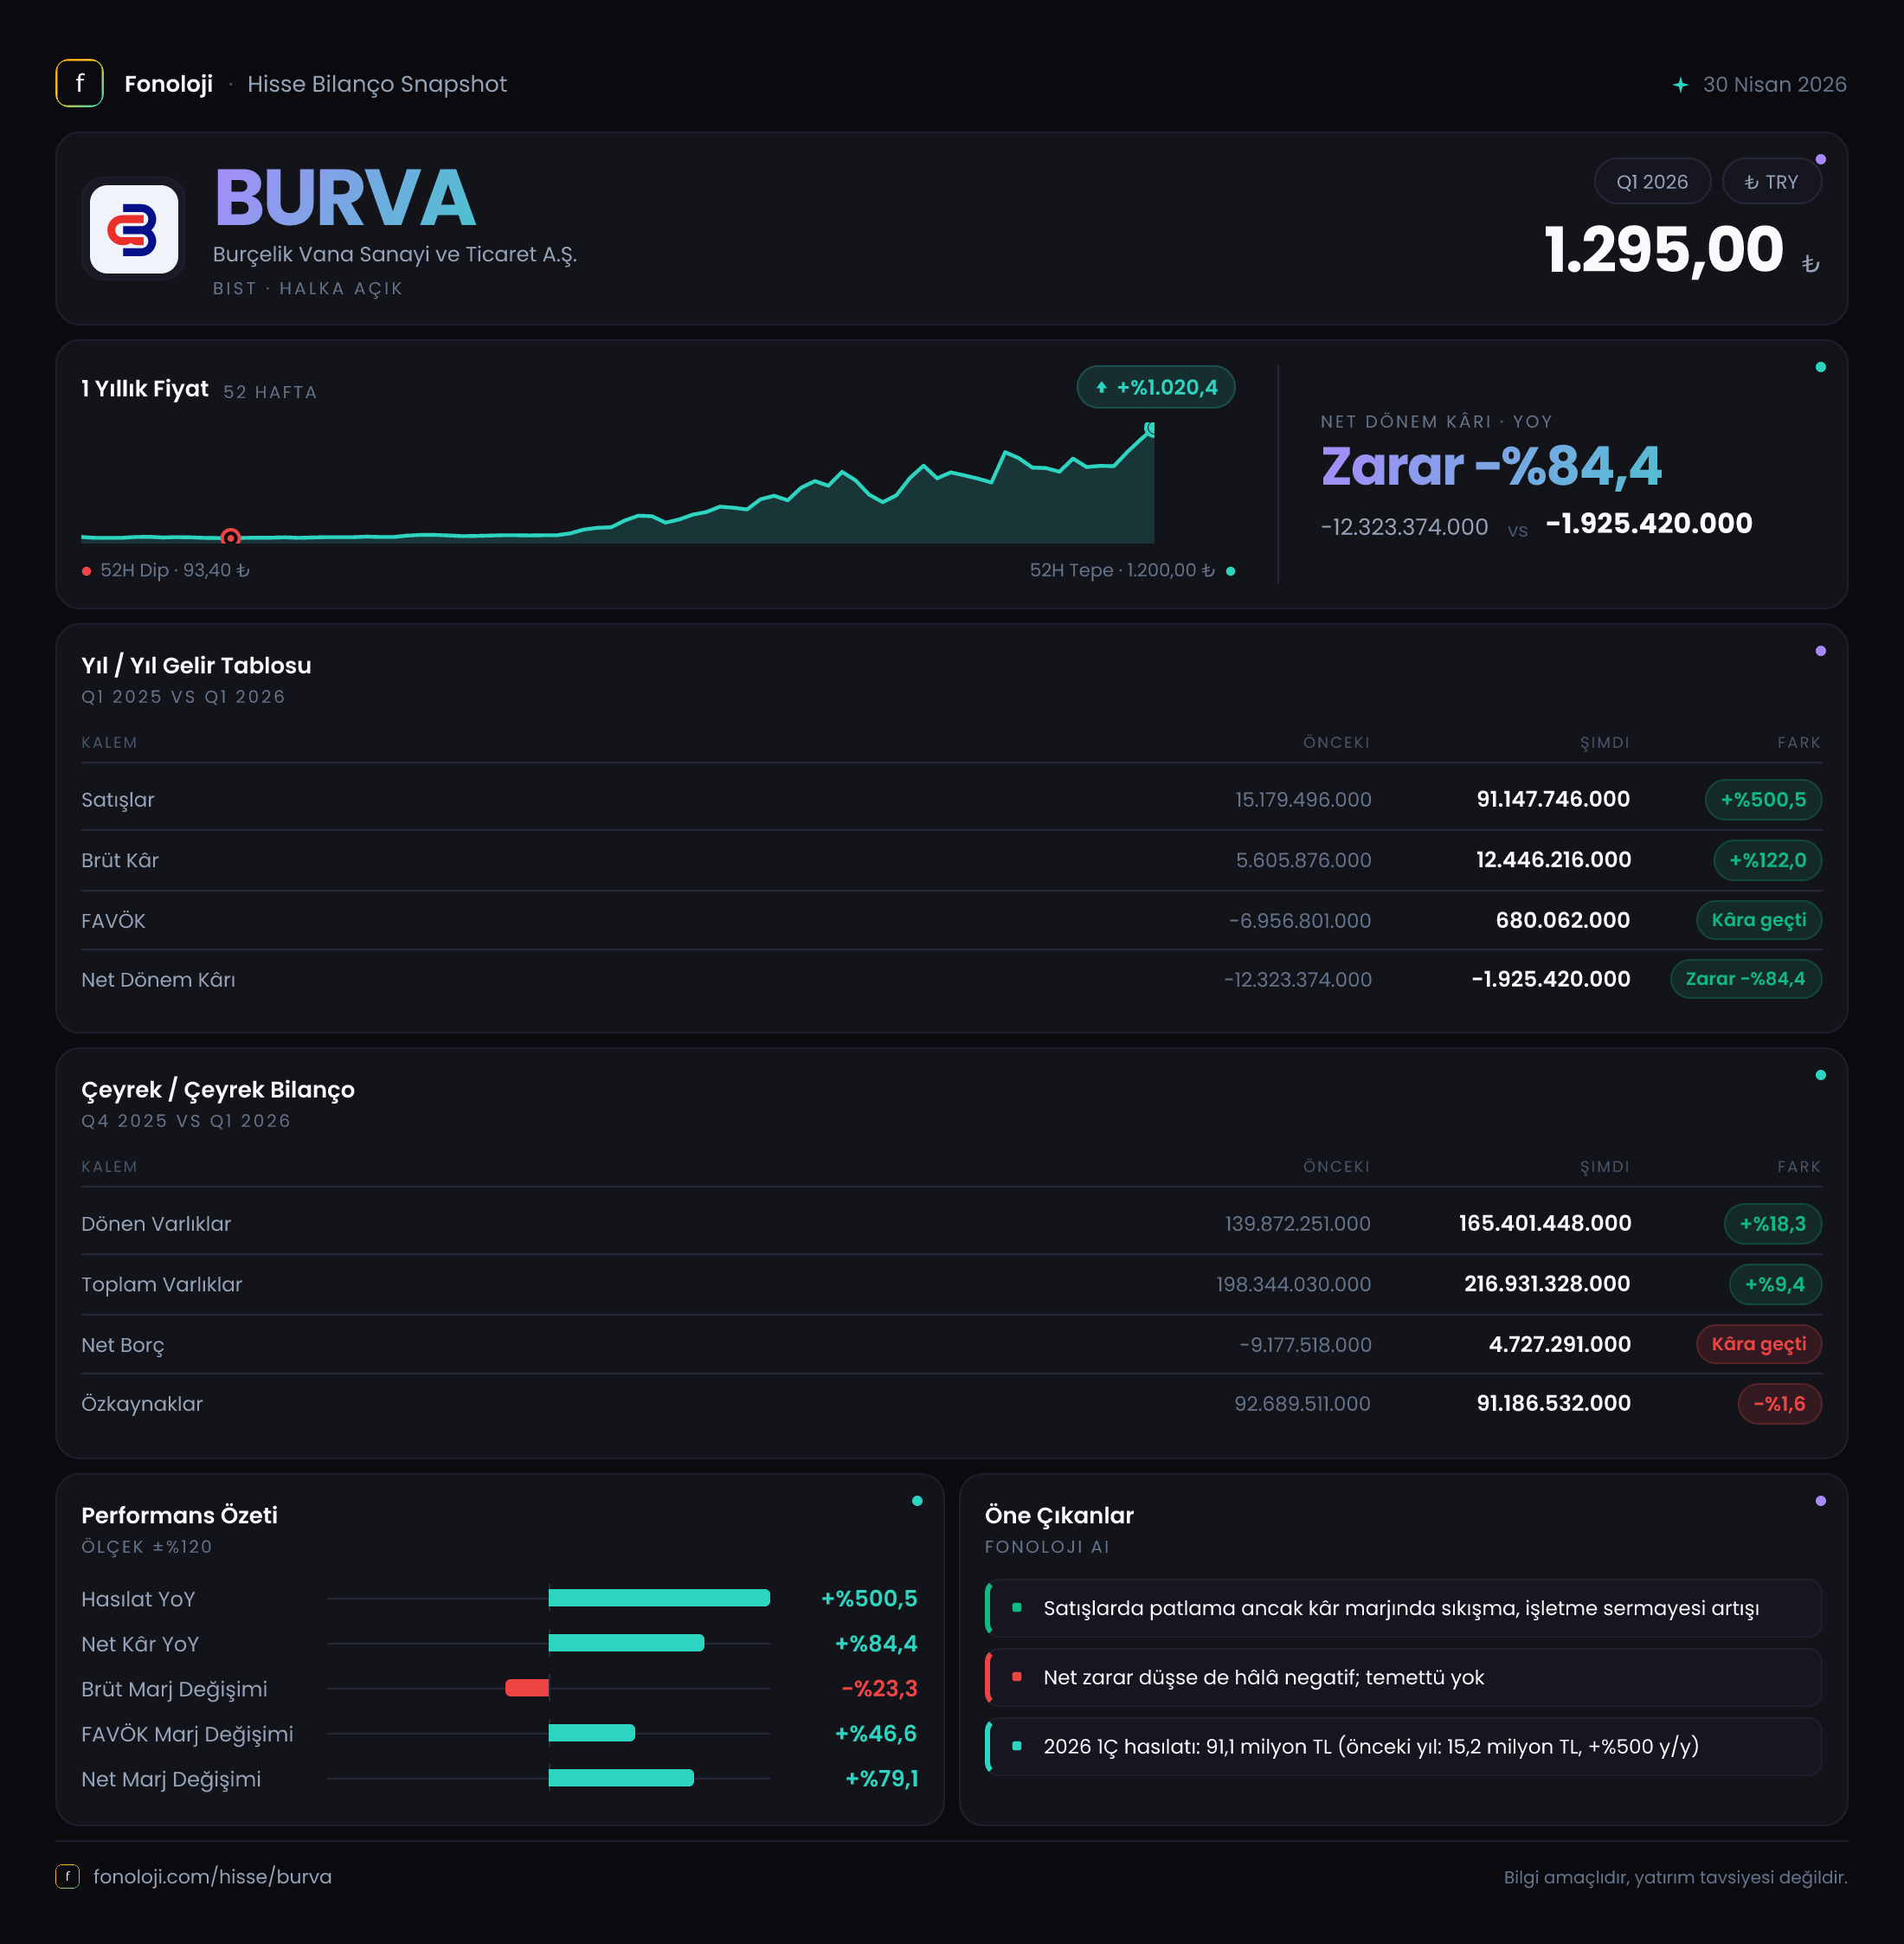Click the "Net Dönem Kârı" row label
1904x1944 pixels.
pos(158,980)
